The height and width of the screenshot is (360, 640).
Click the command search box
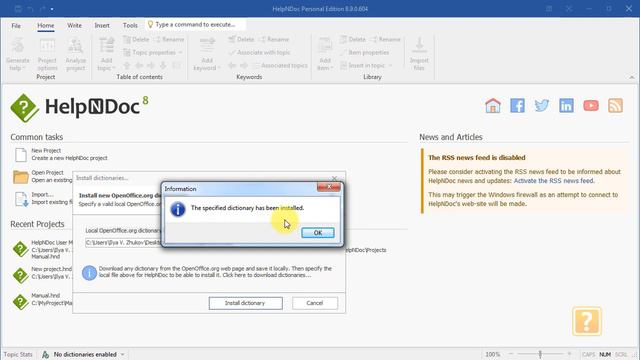[196, 24]
